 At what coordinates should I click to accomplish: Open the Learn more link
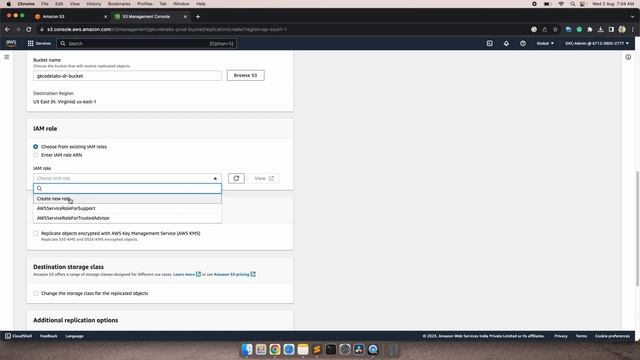[187, 274]
